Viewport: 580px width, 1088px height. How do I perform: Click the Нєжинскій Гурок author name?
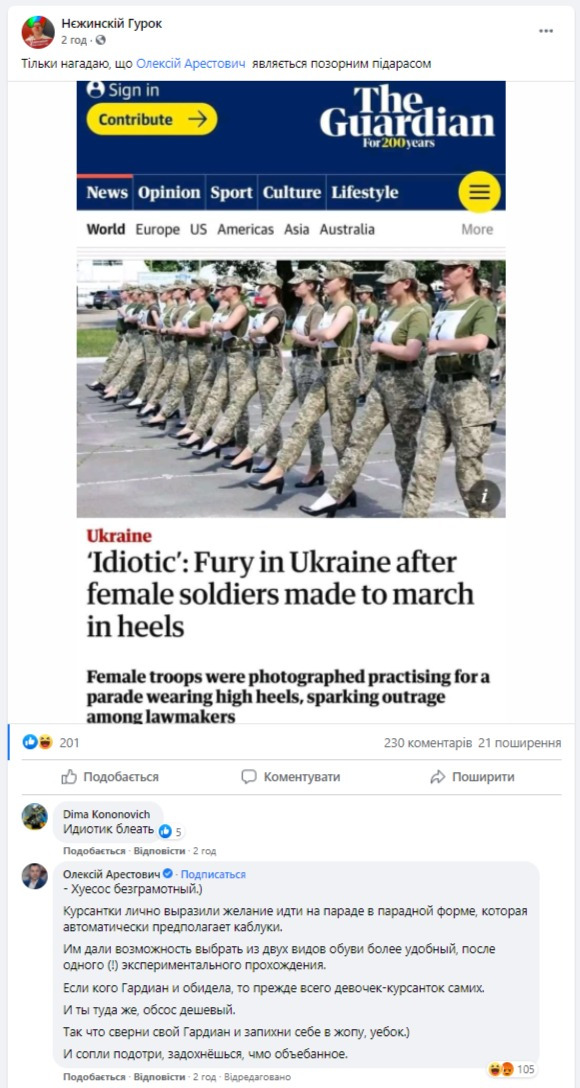click(112, 24)
